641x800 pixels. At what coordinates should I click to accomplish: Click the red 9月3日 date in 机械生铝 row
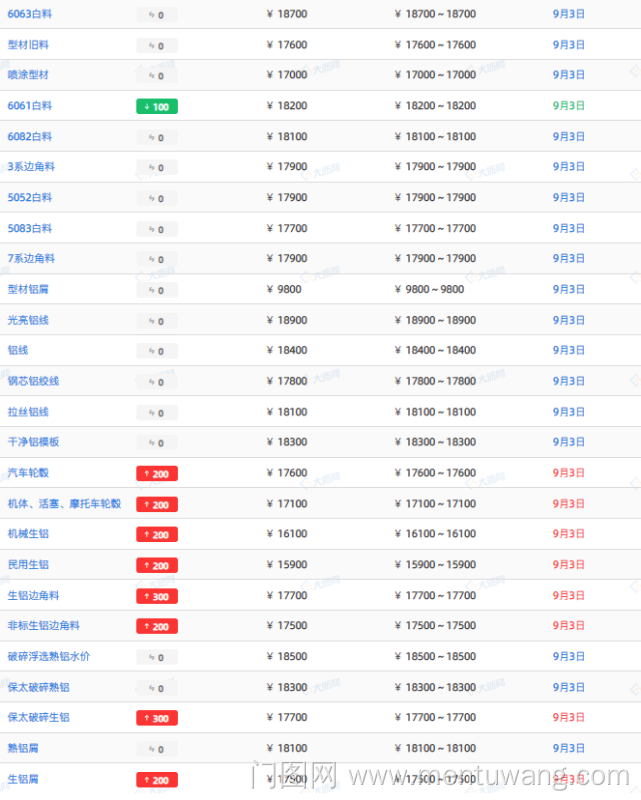[x=568, y=534]
